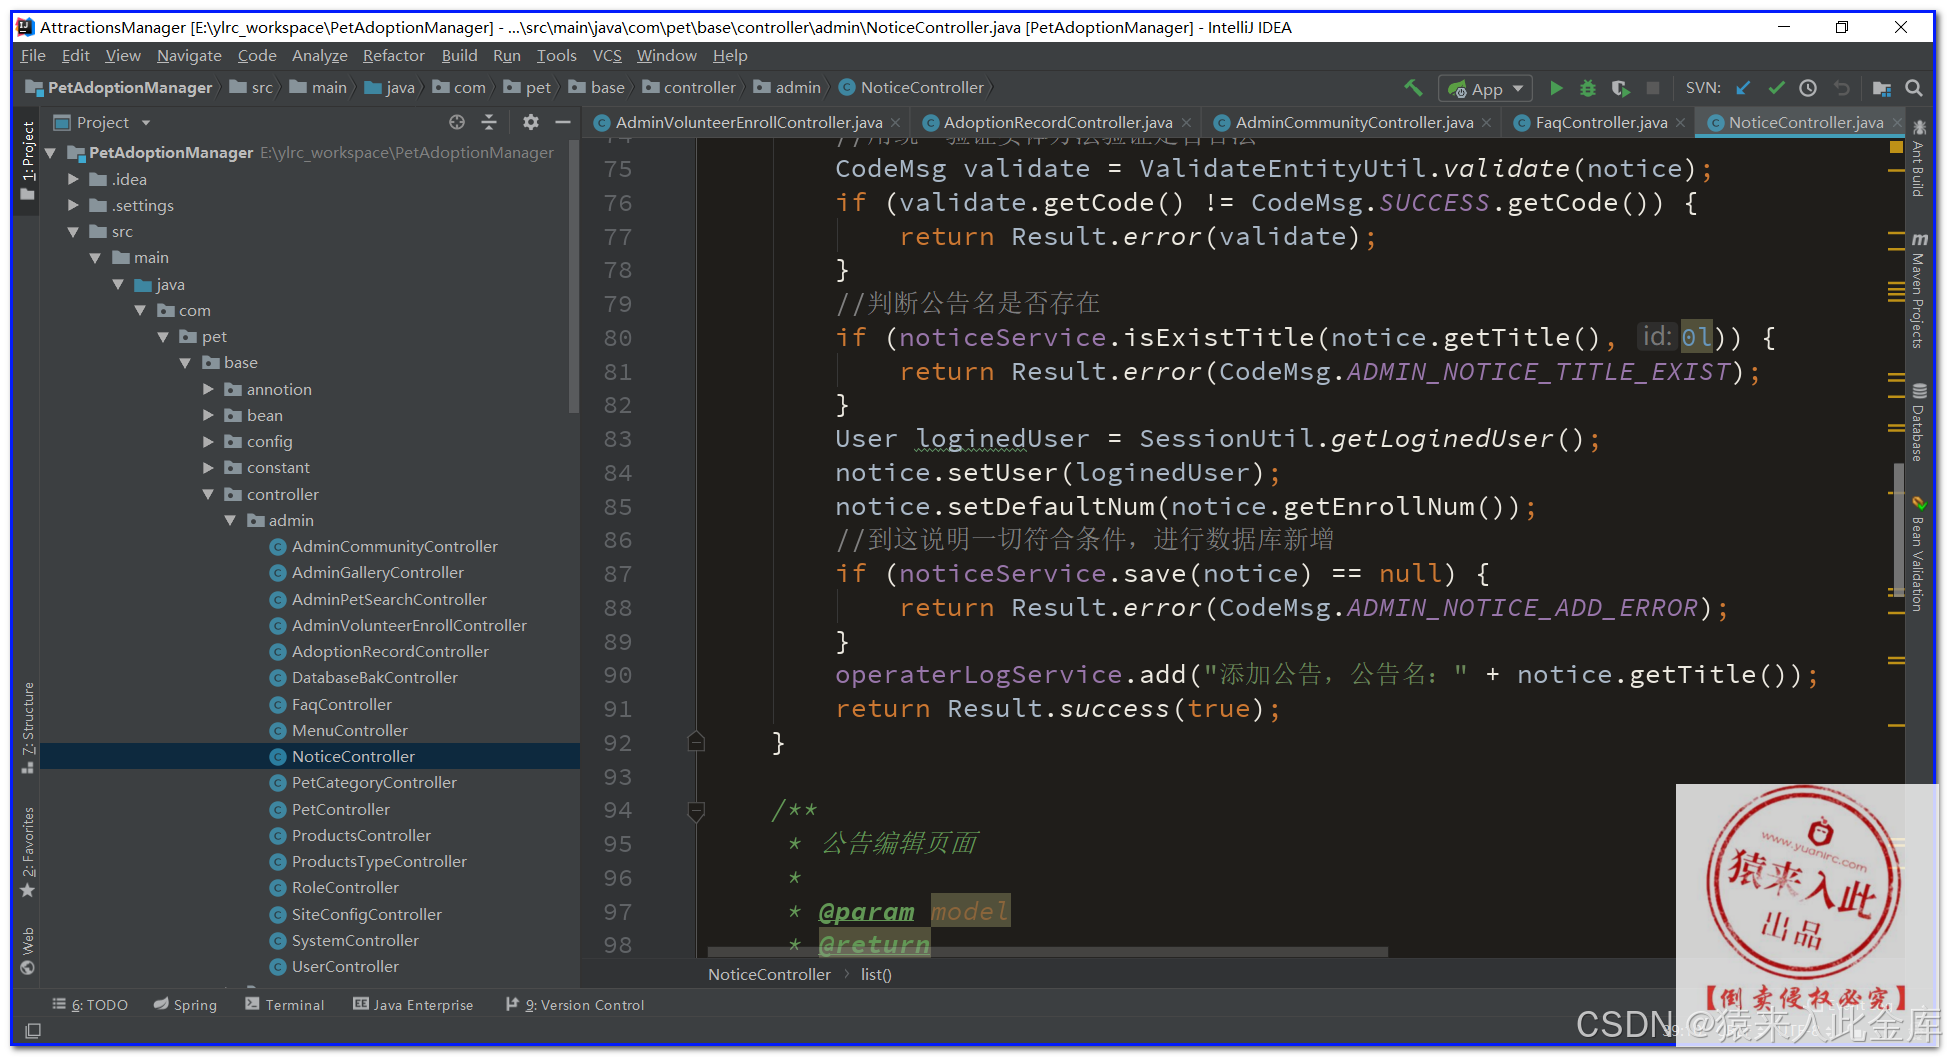Open the Database side panel
This screenshot has height=1057, width=1947.
click(x=1919, y=422)
